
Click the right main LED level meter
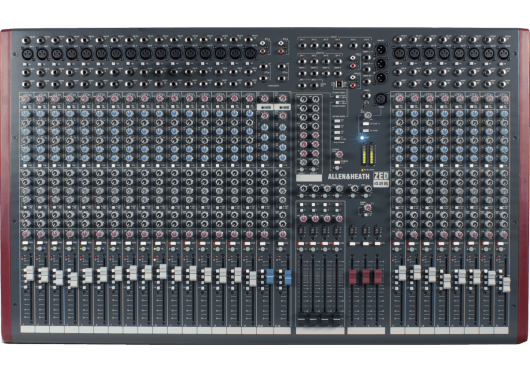(371, 154)
